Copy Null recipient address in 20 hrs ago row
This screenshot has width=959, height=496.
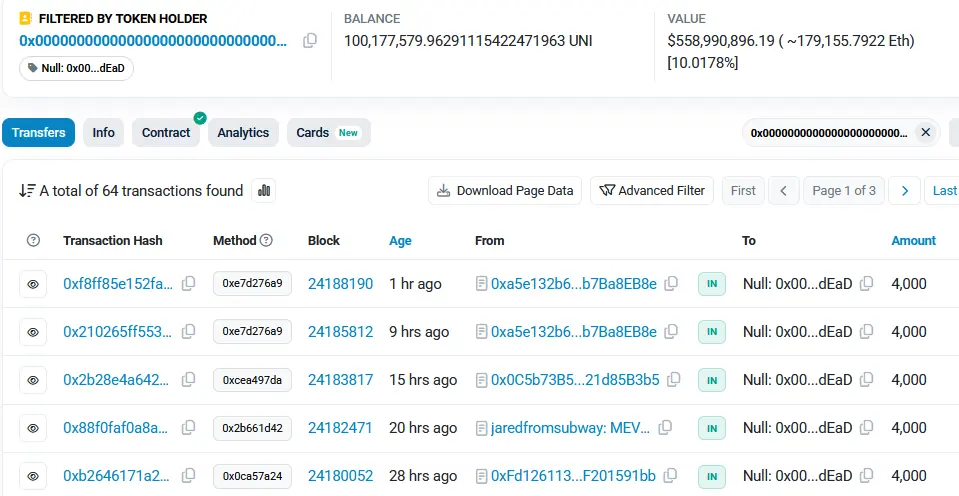(867, 427)
